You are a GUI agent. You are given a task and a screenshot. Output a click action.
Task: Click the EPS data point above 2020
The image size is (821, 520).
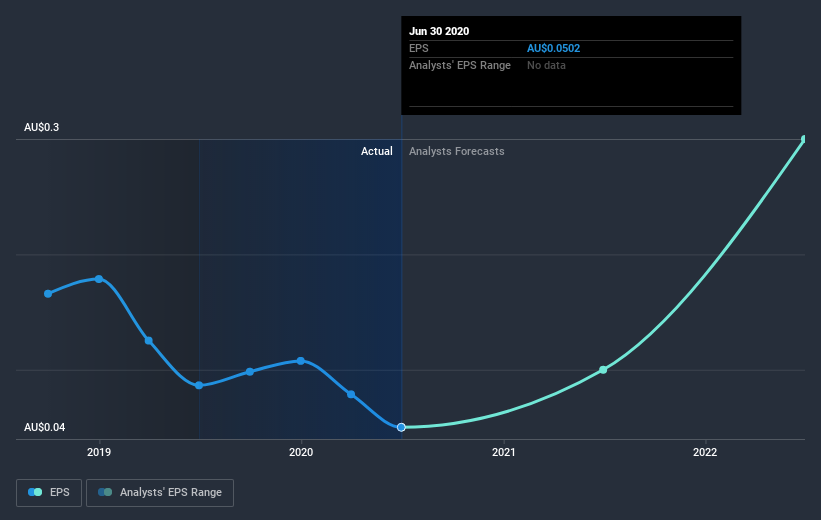[301, 361]
